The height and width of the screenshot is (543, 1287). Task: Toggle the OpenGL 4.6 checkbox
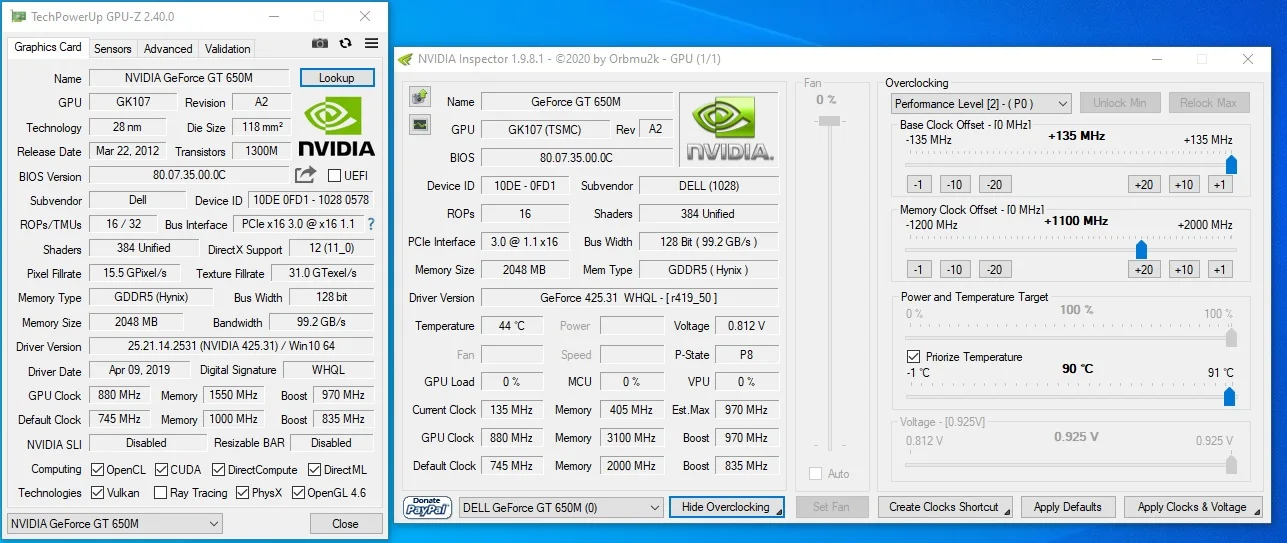coord(298,492)
